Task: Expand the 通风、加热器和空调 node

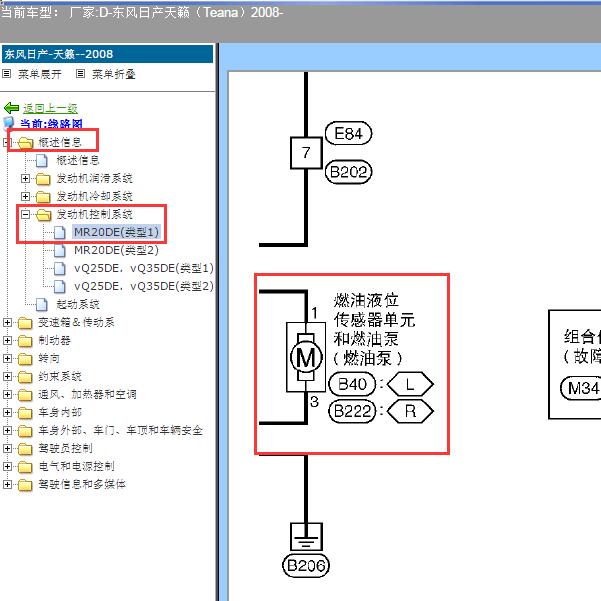Action: click(7, 394)
